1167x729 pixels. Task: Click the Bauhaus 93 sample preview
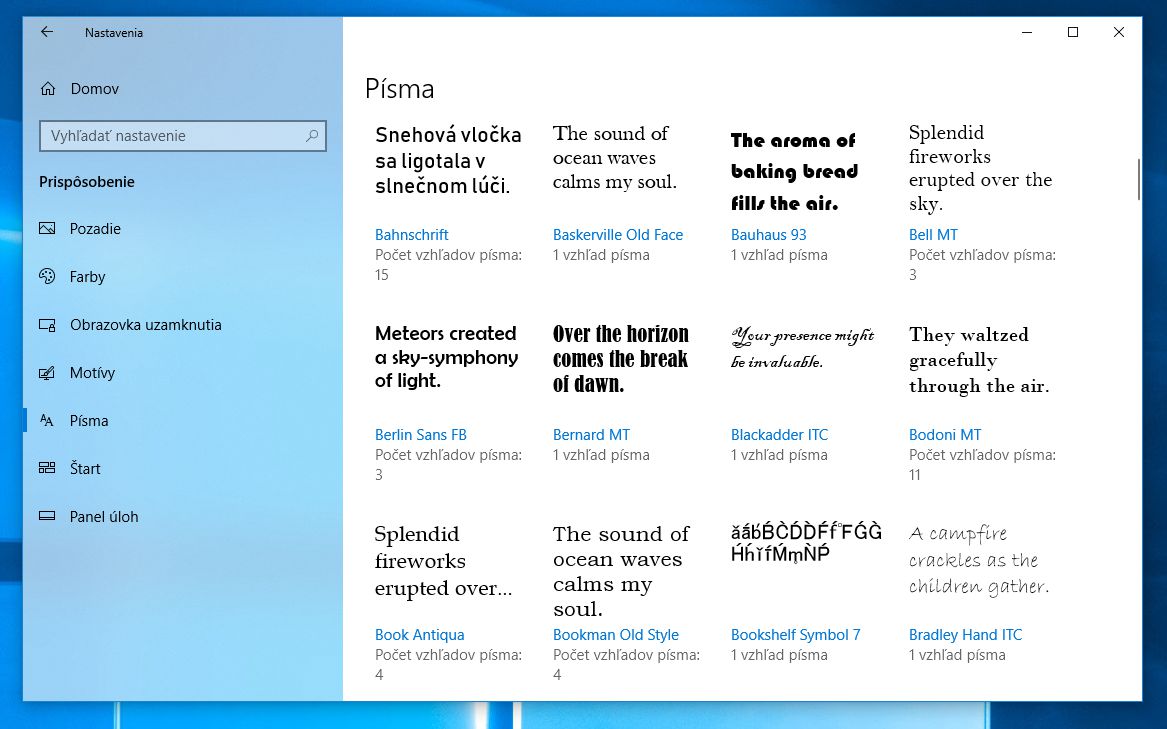(x=794, y=171)
